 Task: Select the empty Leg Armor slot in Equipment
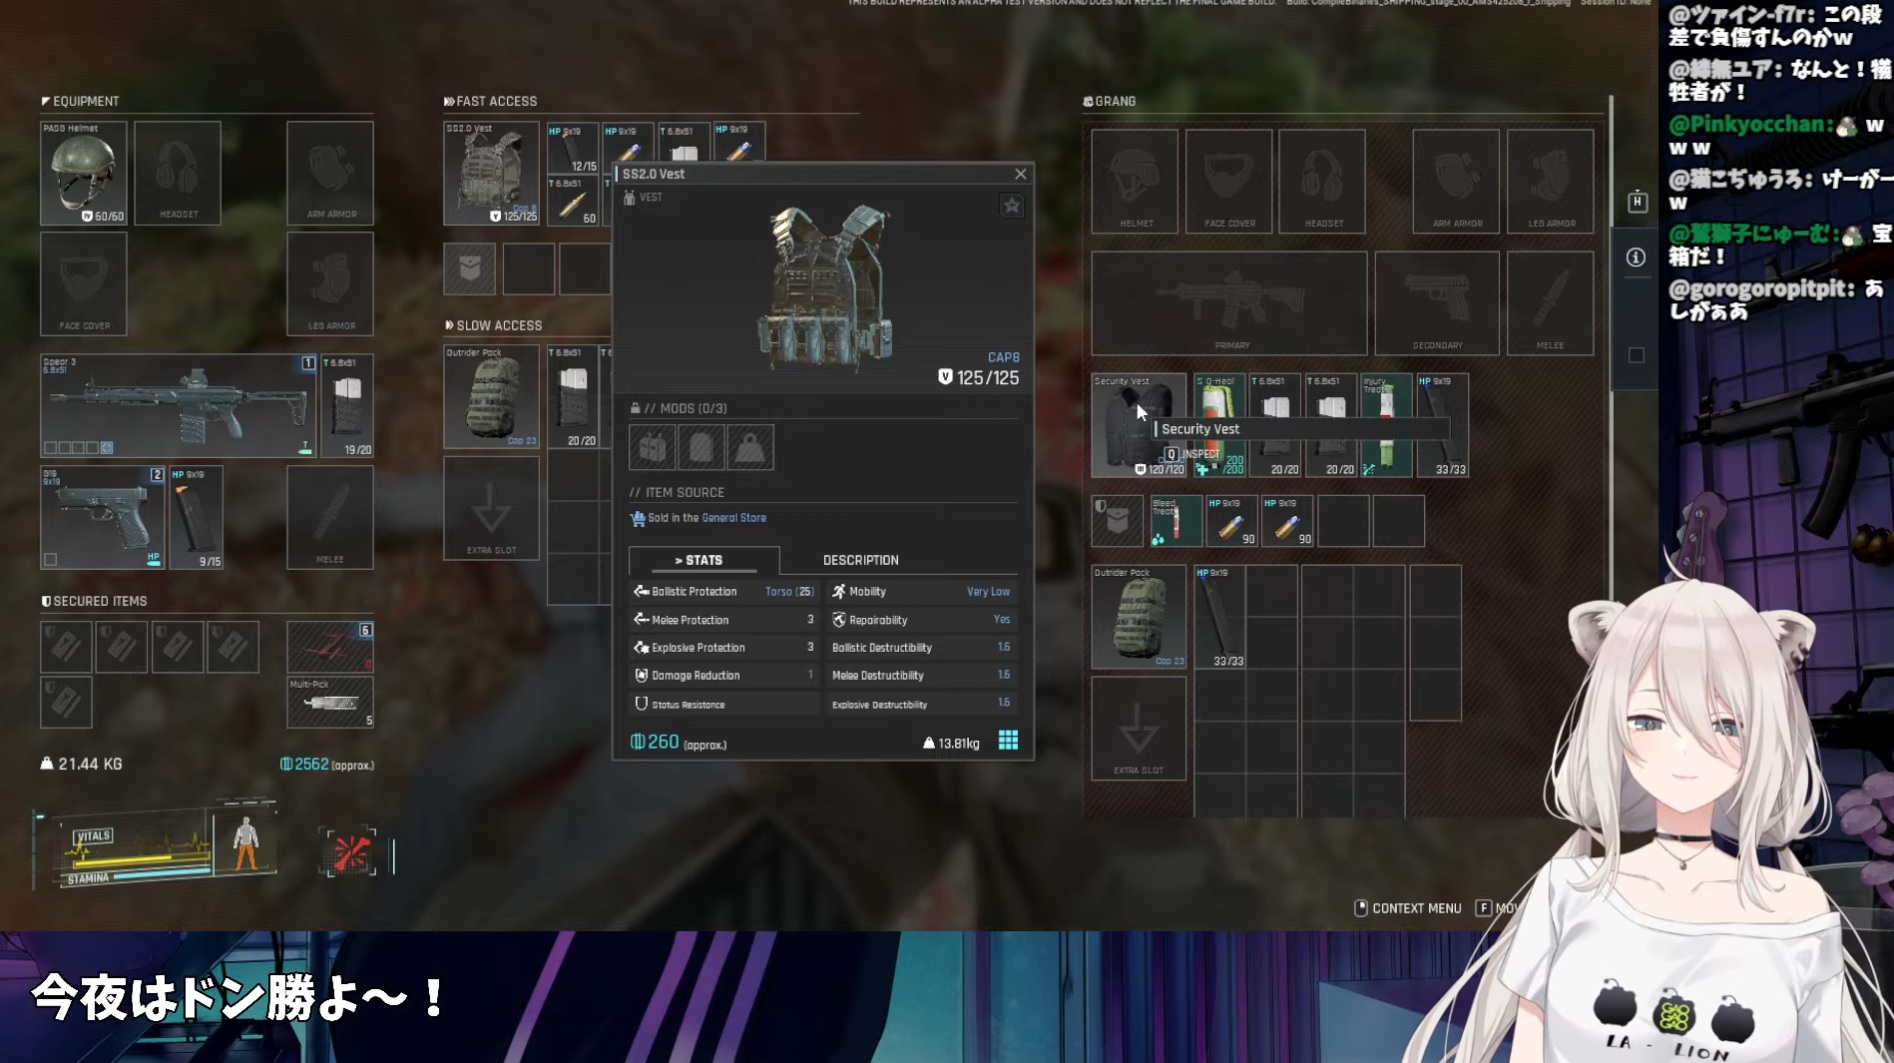pos(330,284)
